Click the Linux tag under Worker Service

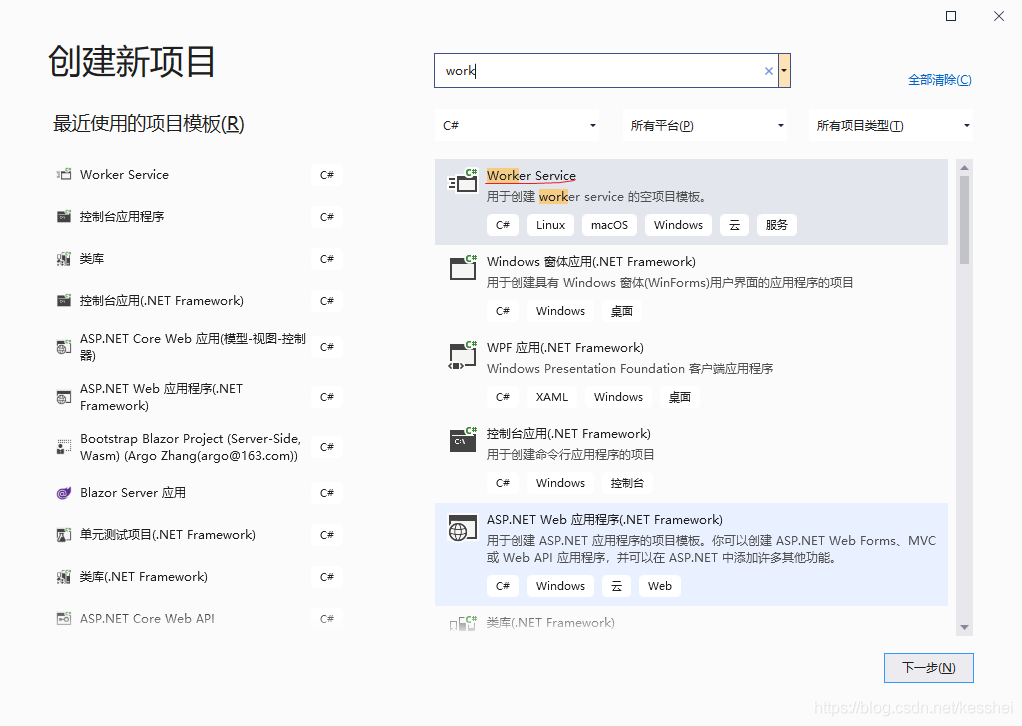[550, 225]
